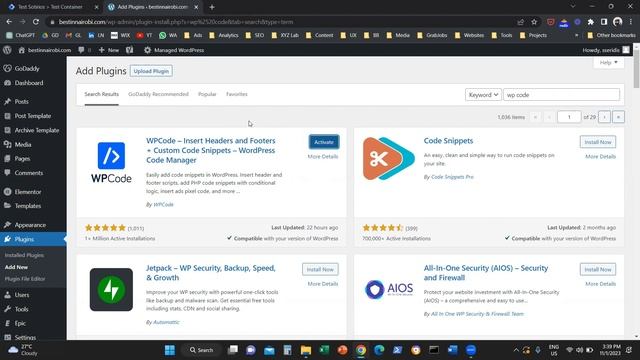Click the Posts pin icon in the sidebar
This screenshot has width=640, height=360.
tap(7, 102)
